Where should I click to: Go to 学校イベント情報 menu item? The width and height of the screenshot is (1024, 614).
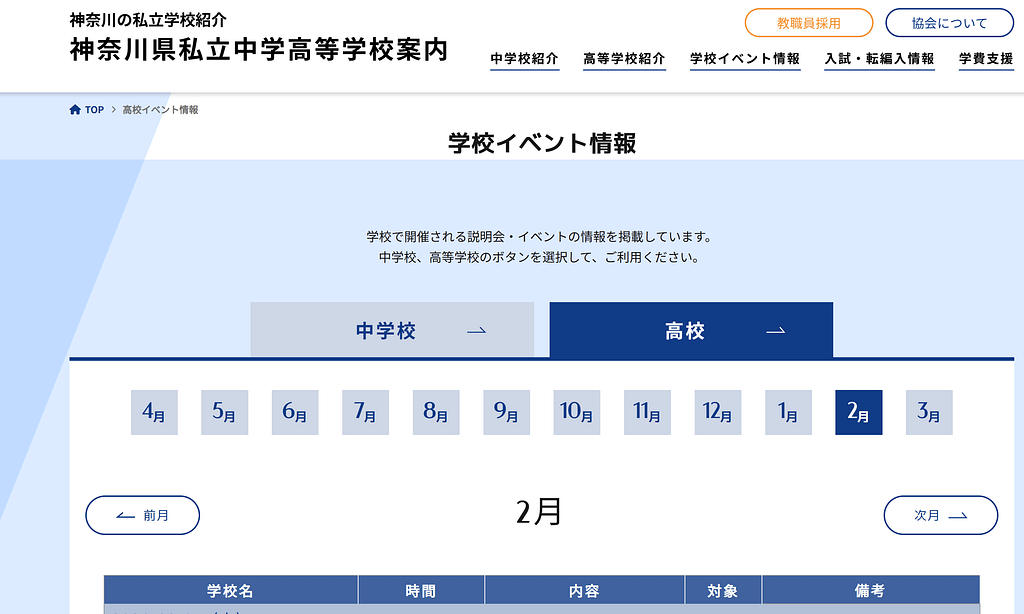pos(745,59)
